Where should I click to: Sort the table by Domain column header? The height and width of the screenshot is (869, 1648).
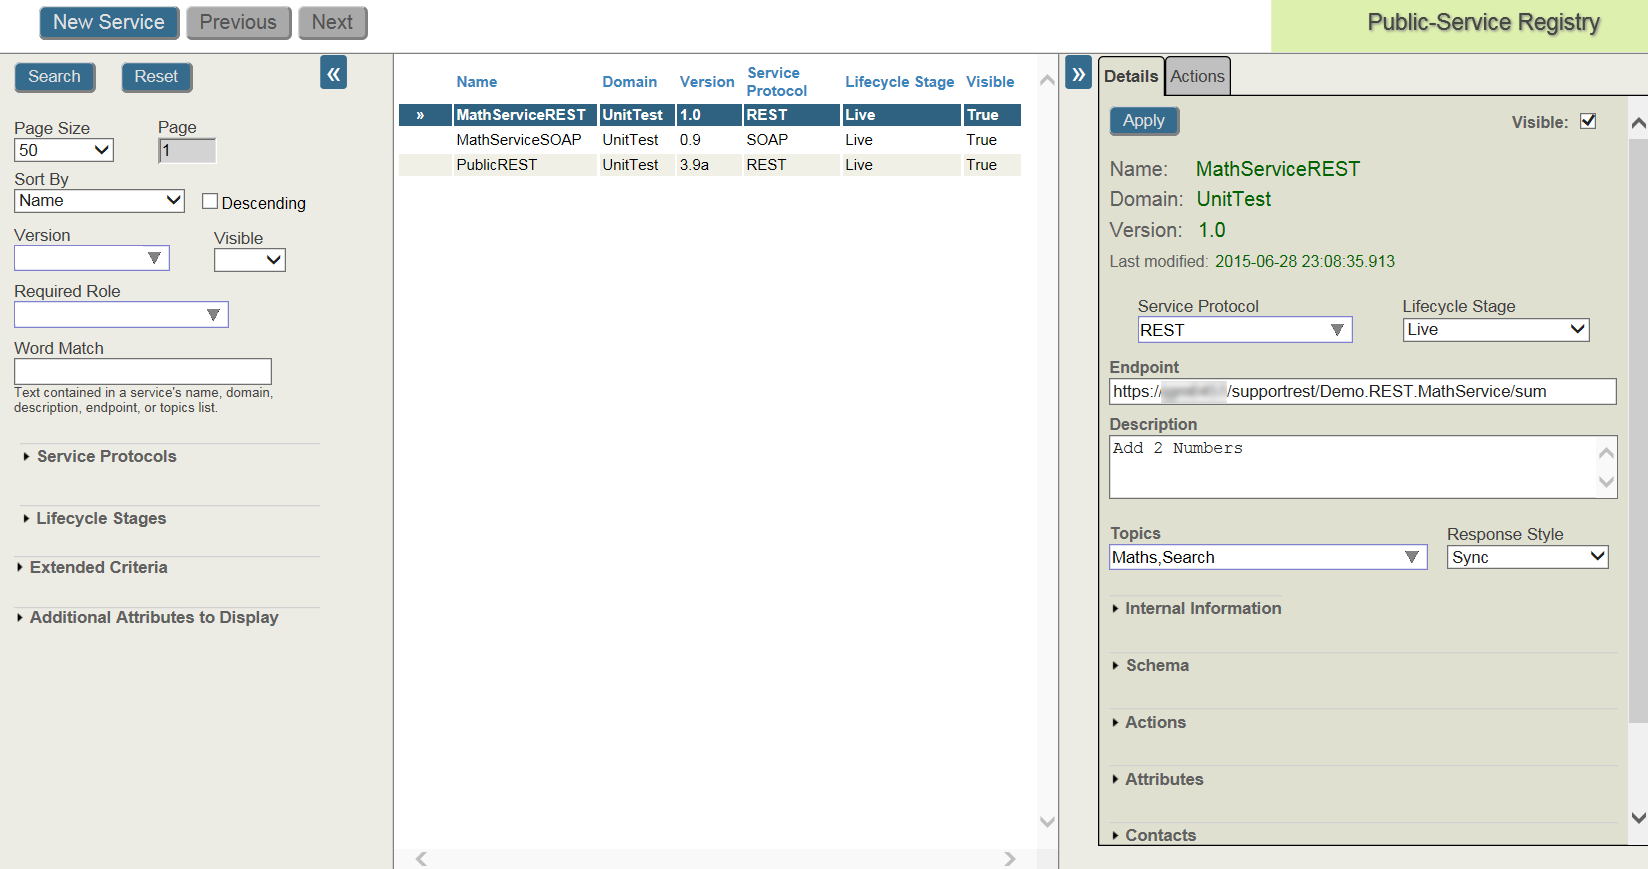(630, 82)
